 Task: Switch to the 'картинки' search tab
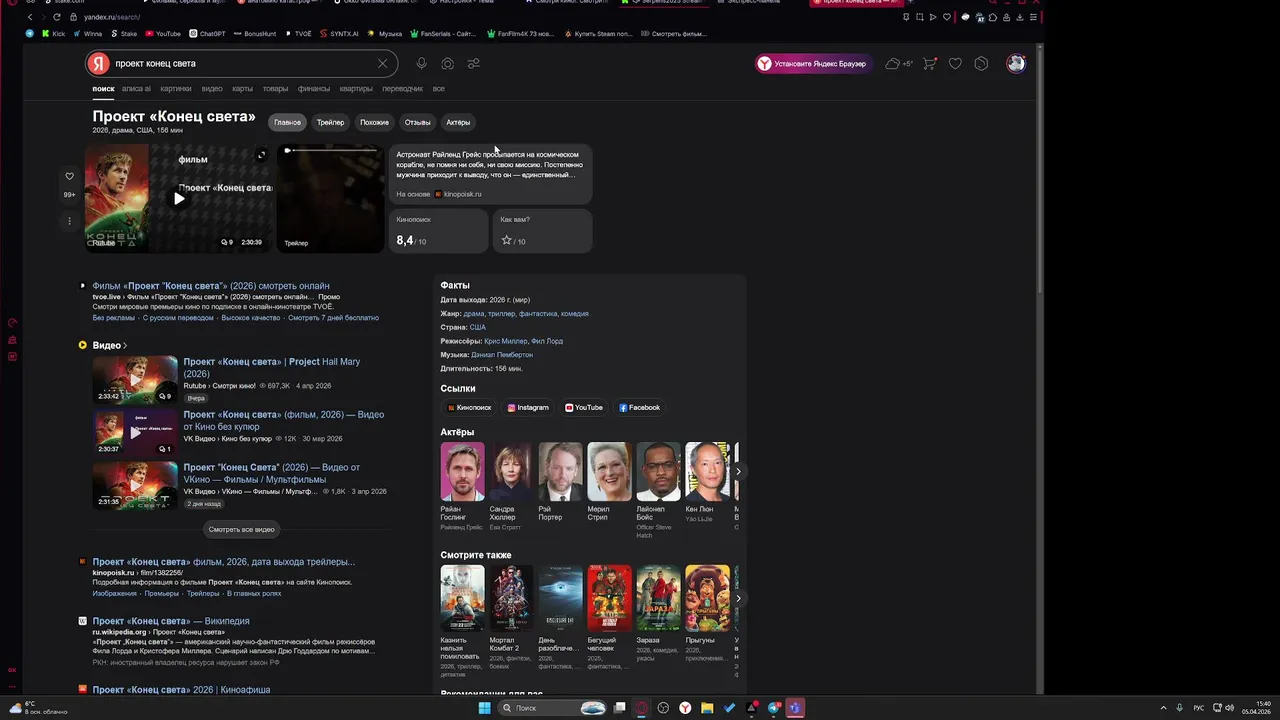pos(176,89)
